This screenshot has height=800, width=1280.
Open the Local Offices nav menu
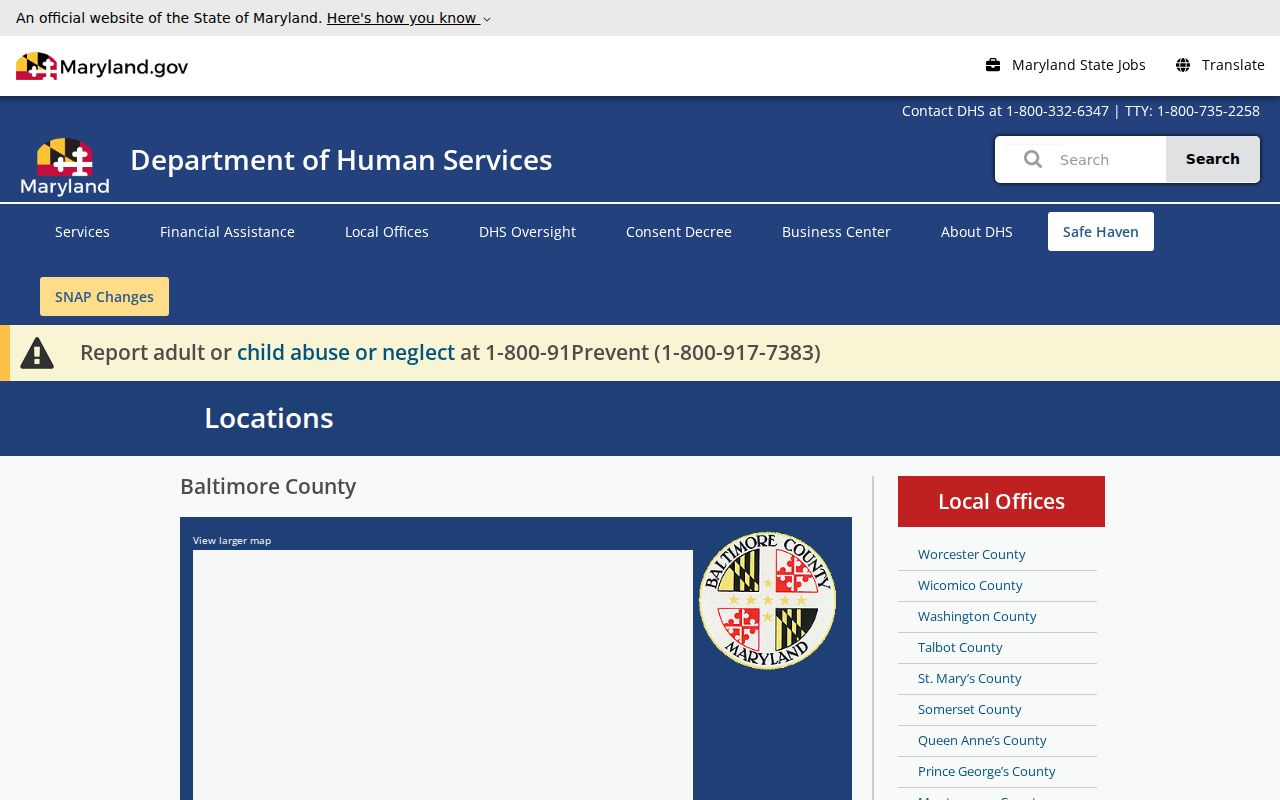(x=387, y=232)
